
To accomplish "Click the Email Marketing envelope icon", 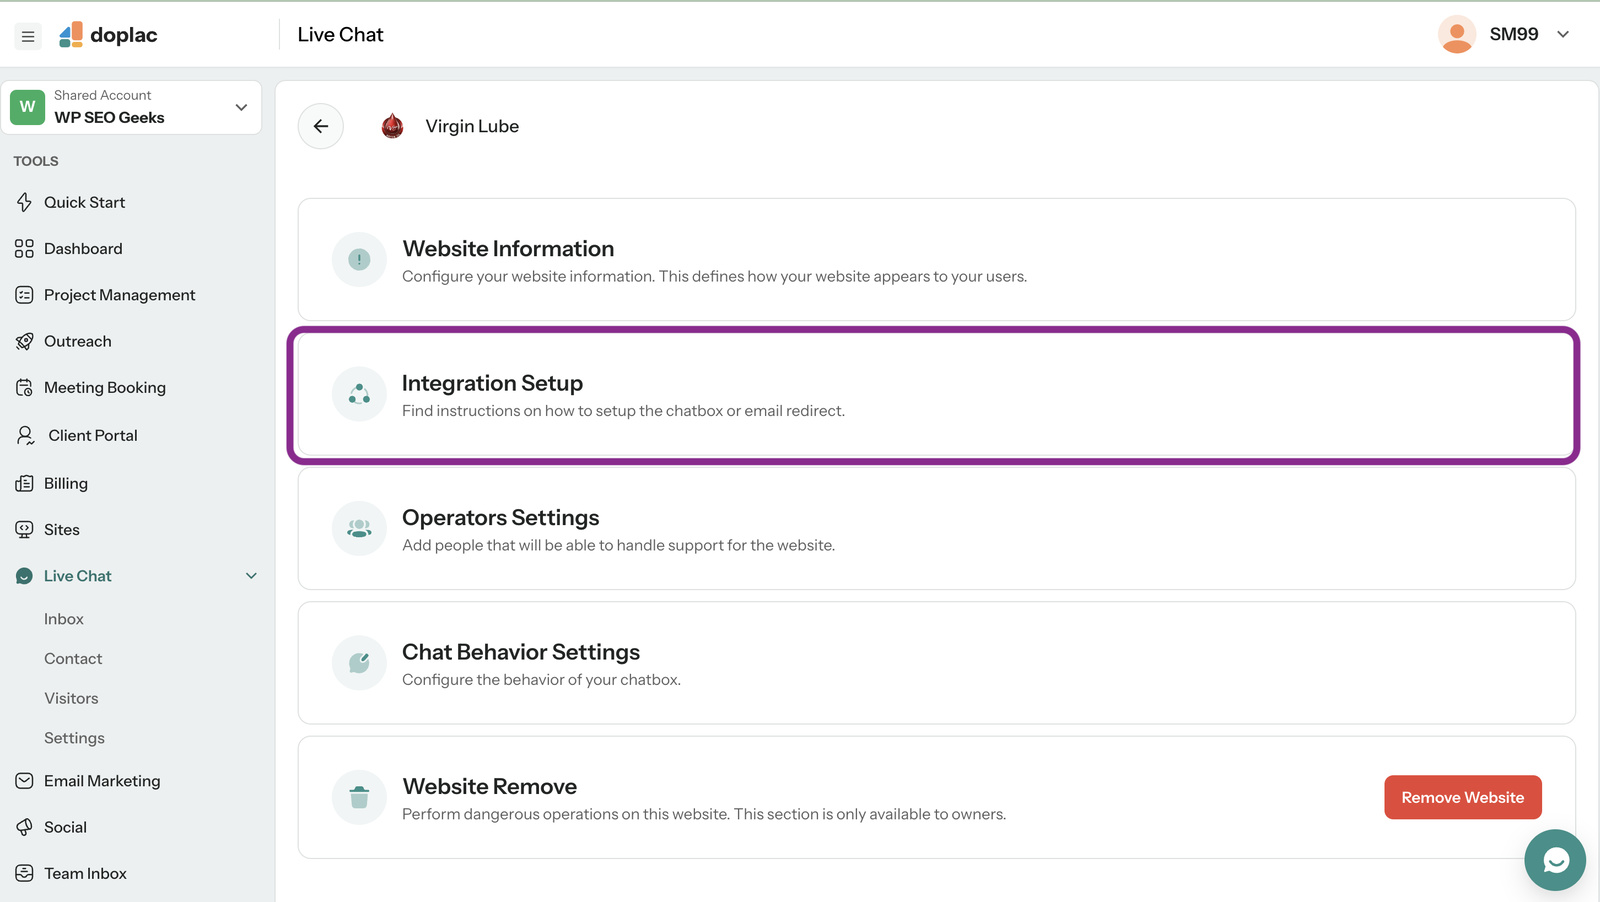I will [x=24, y=781].
